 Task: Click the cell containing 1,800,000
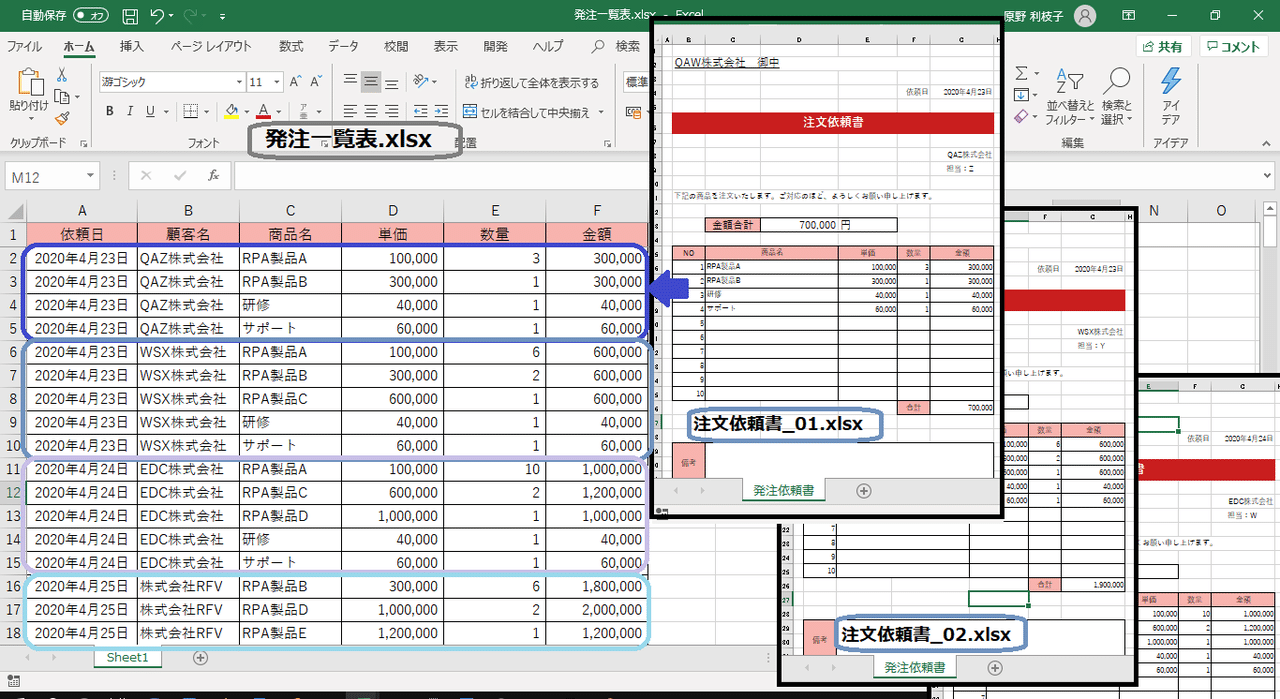[596, 587]
